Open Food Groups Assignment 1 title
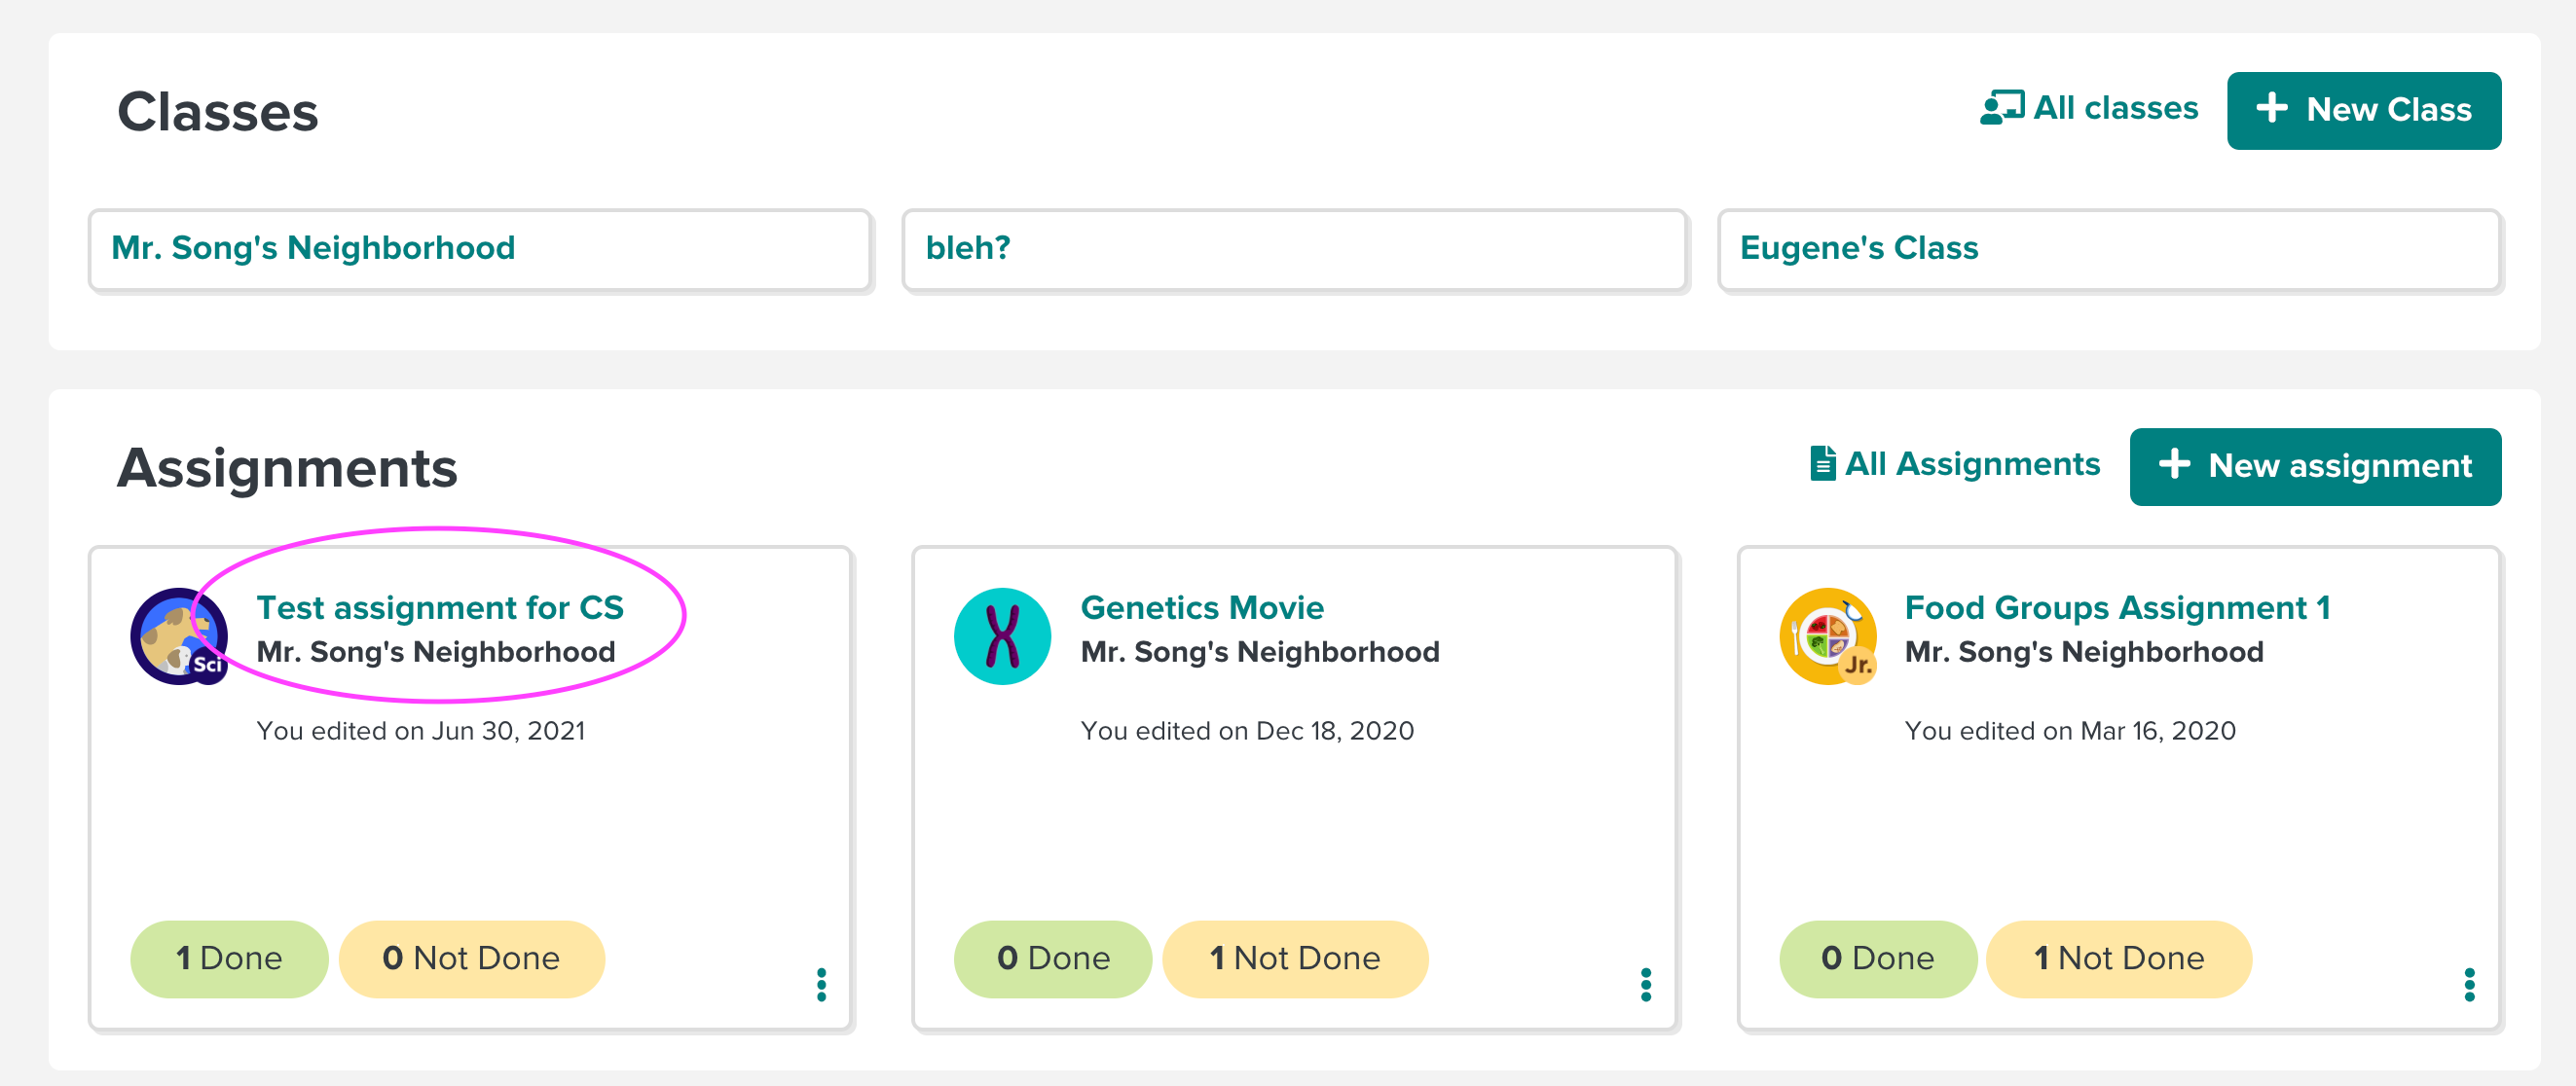The image size is (2576, 1086). 2117,607
